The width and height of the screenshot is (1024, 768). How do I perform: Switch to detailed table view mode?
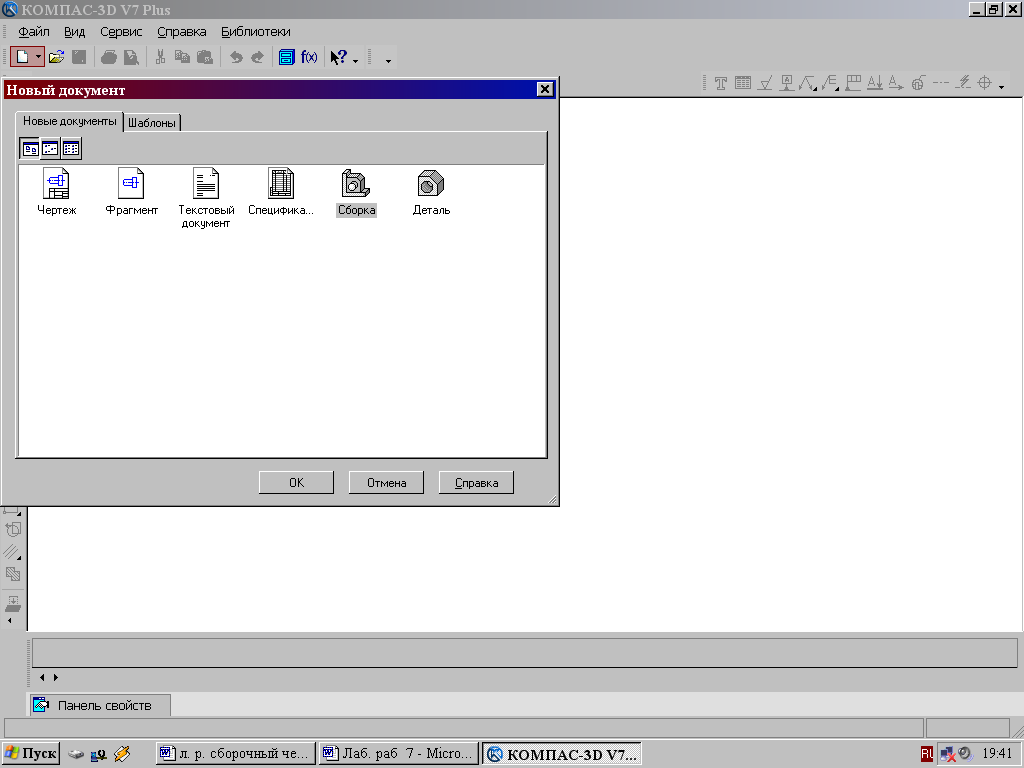click(71, 148)
